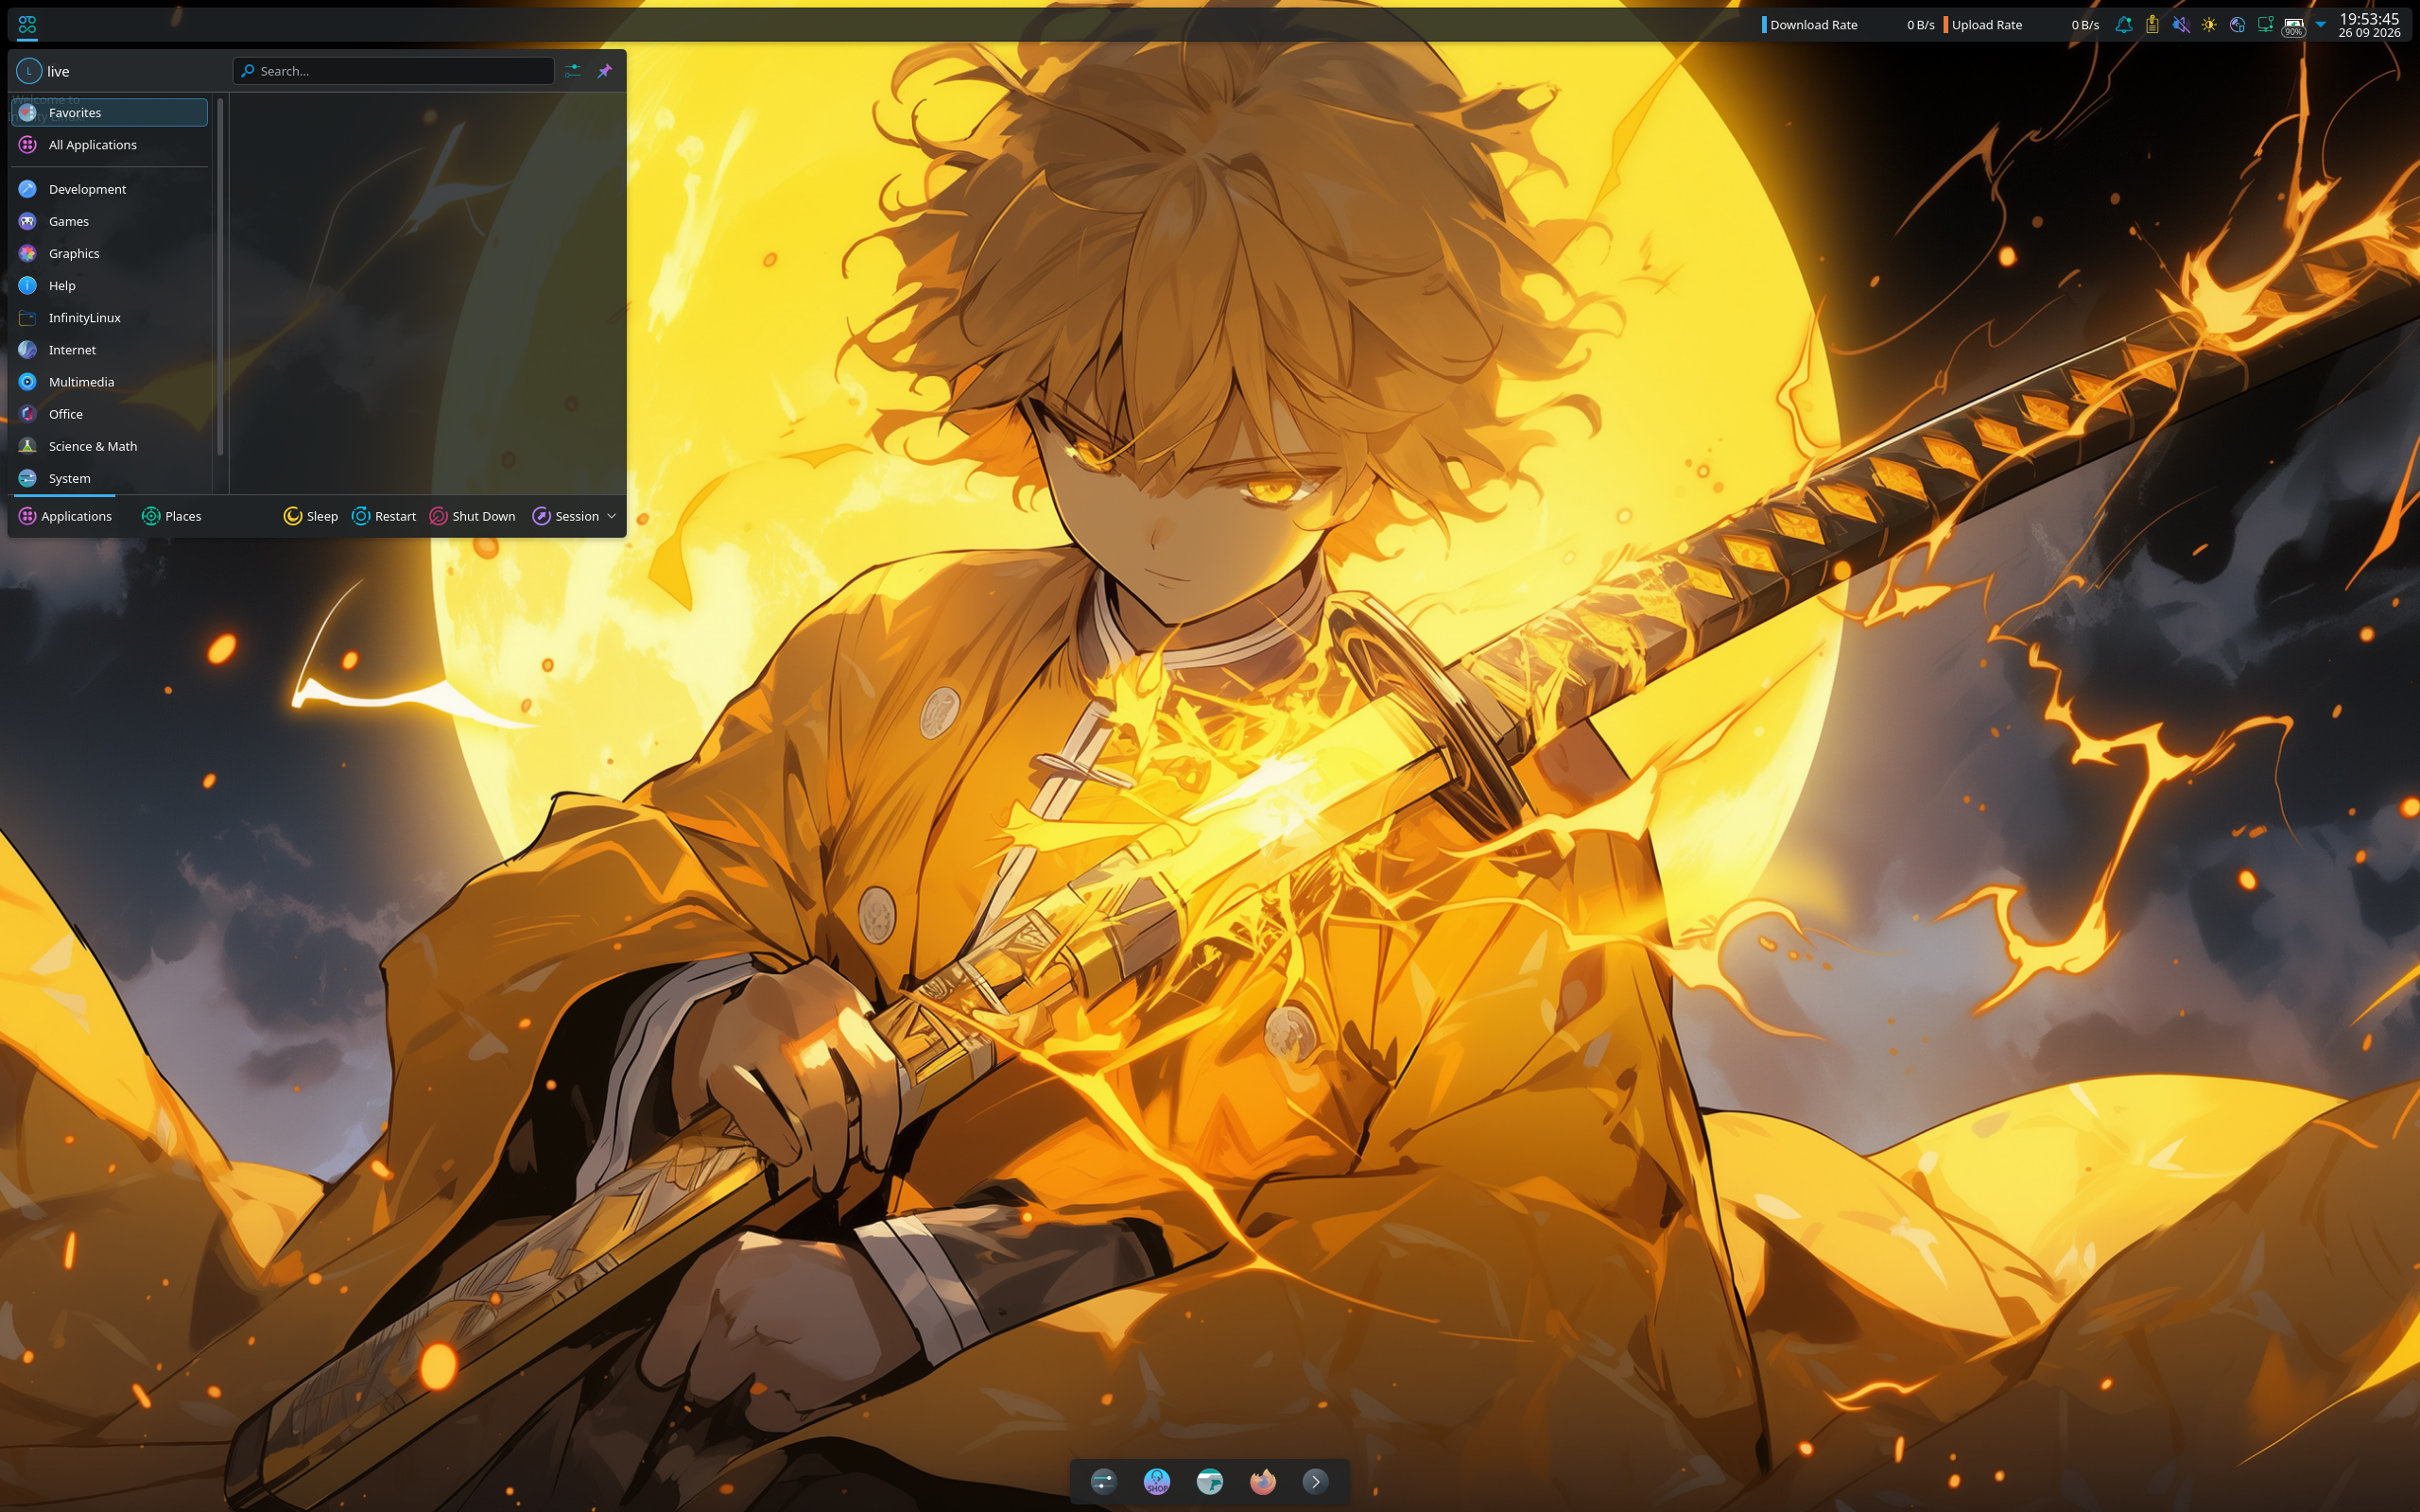Screen dimensions: 2420x1512
Task: Switch to the Applications tab
Action: (65, 516)
